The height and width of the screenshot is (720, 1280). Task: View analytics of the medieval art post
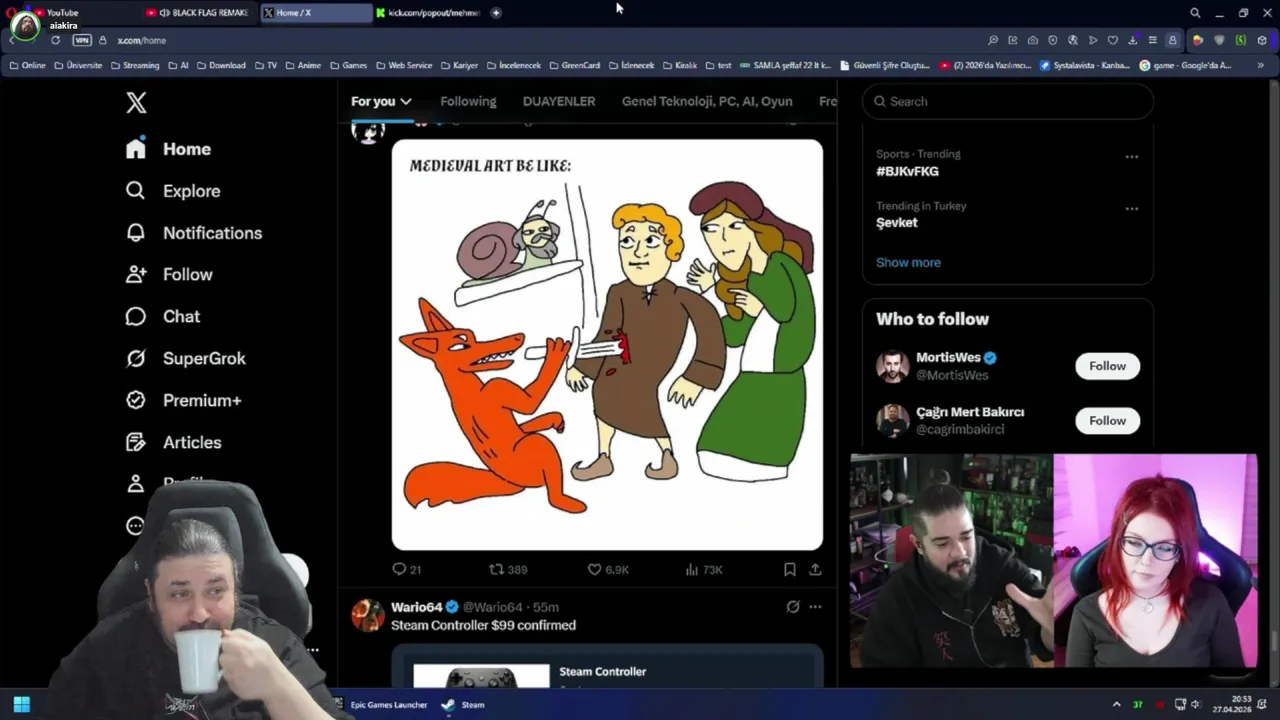tap(704, 569)
